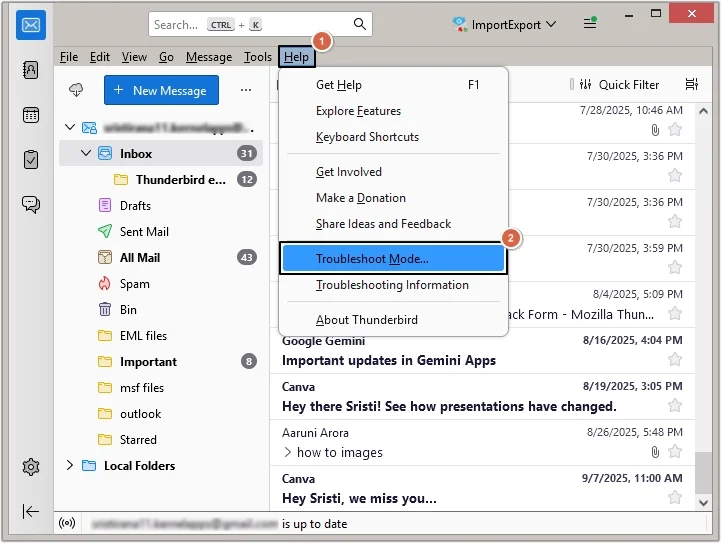
Task: Open the Help menu
Action: (296, 57)
